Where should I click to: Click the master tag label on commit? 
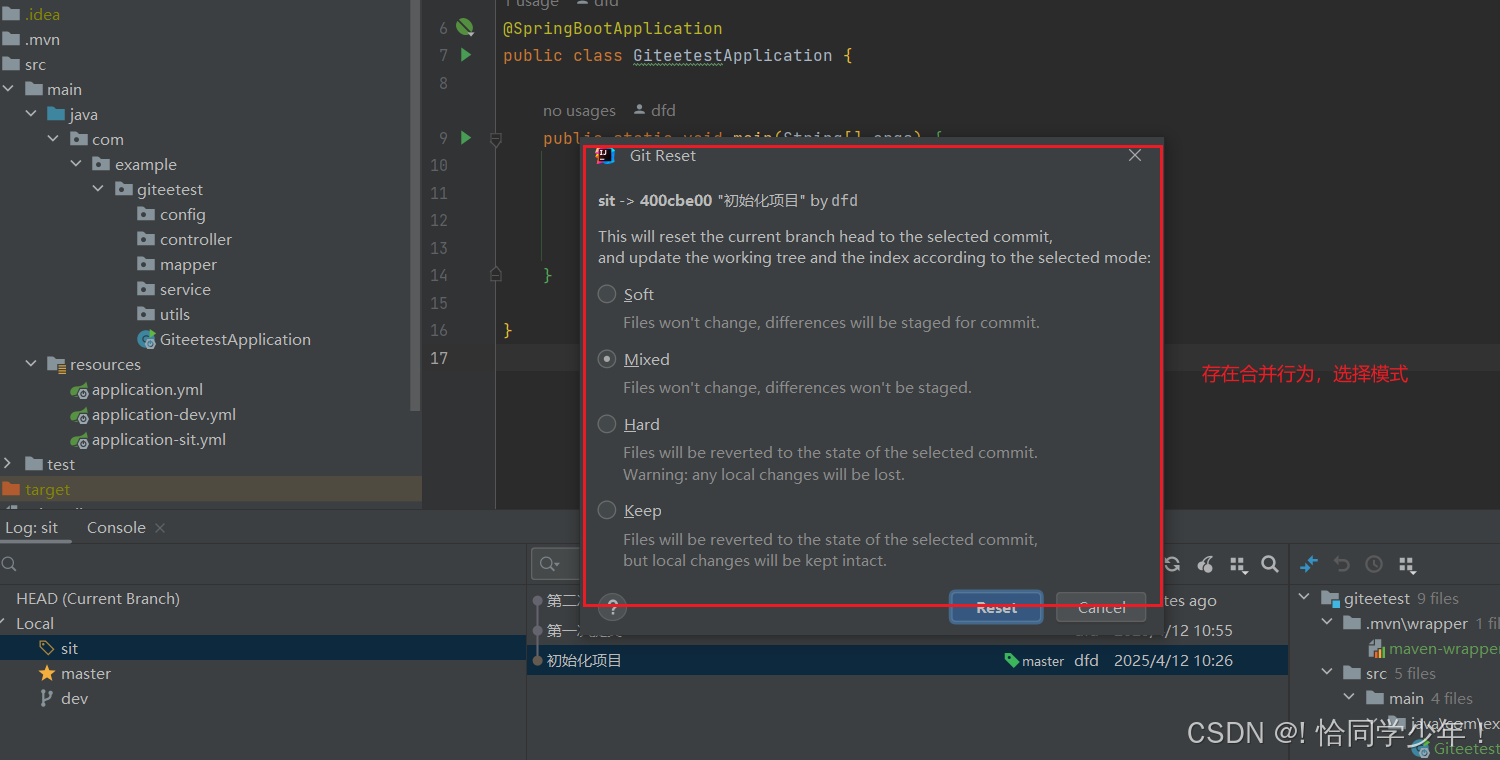click(1034, 661)
